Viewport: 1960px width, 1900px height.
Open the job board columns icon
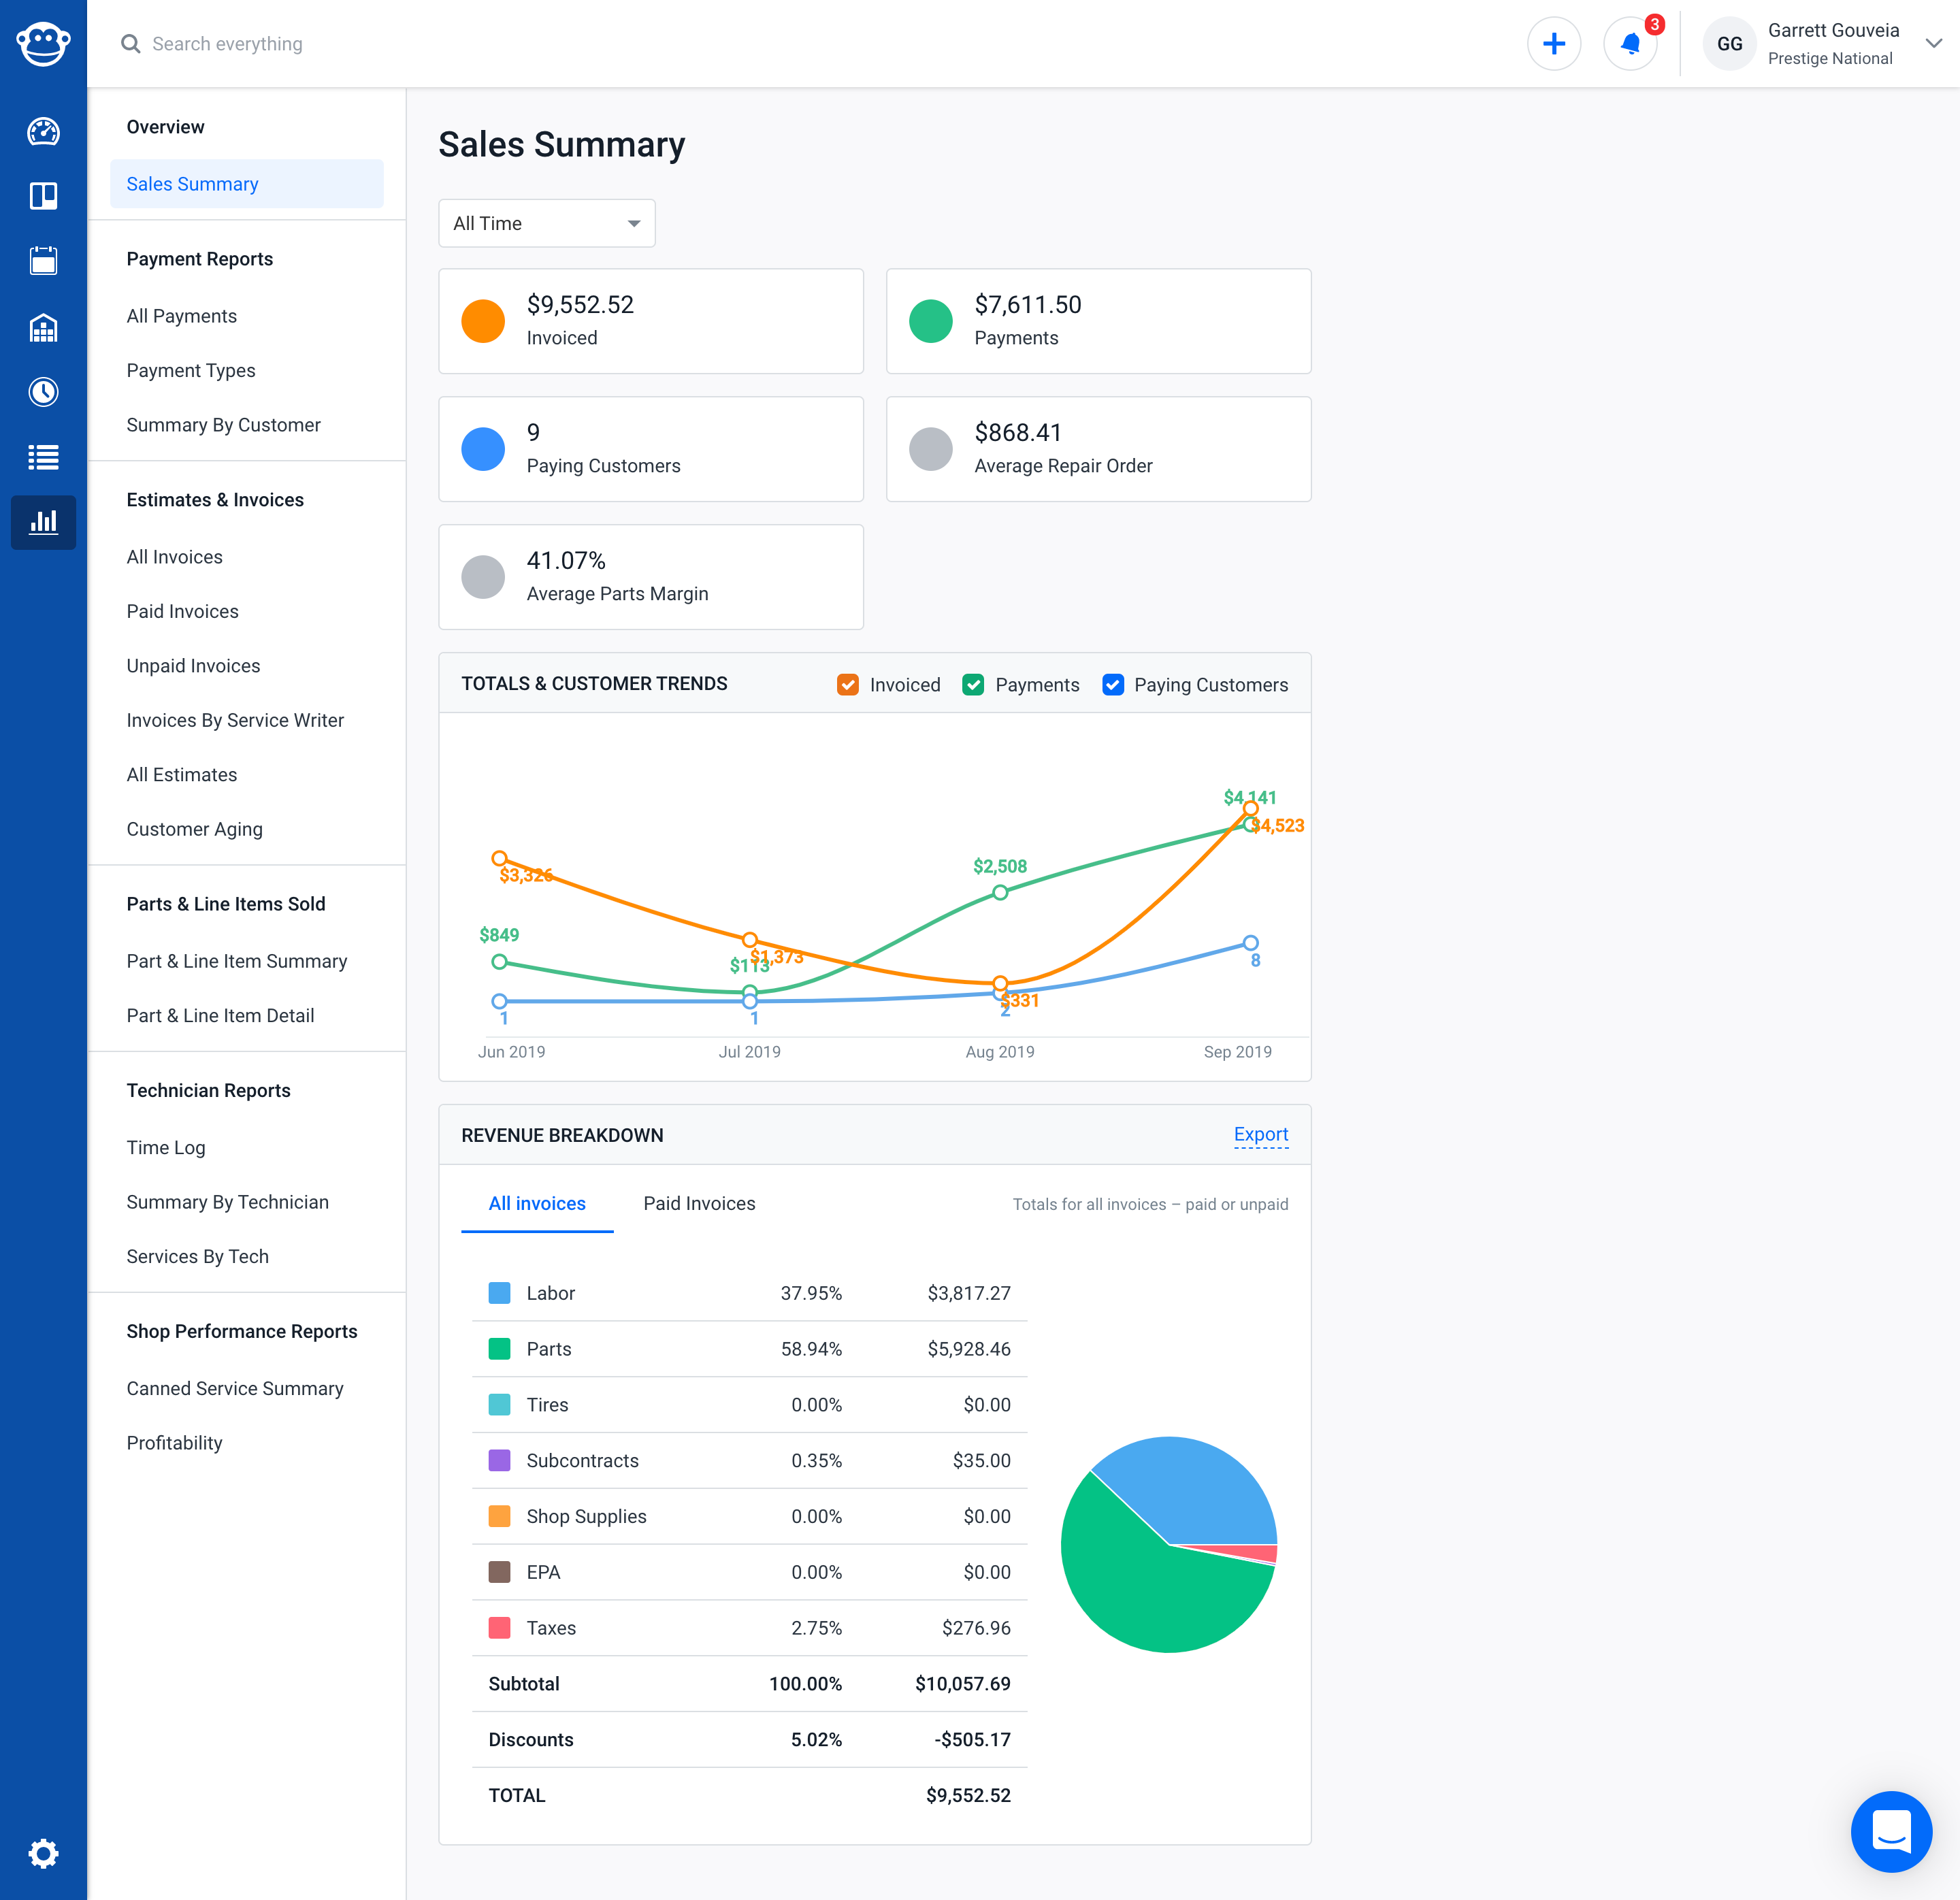click(43, 196)
